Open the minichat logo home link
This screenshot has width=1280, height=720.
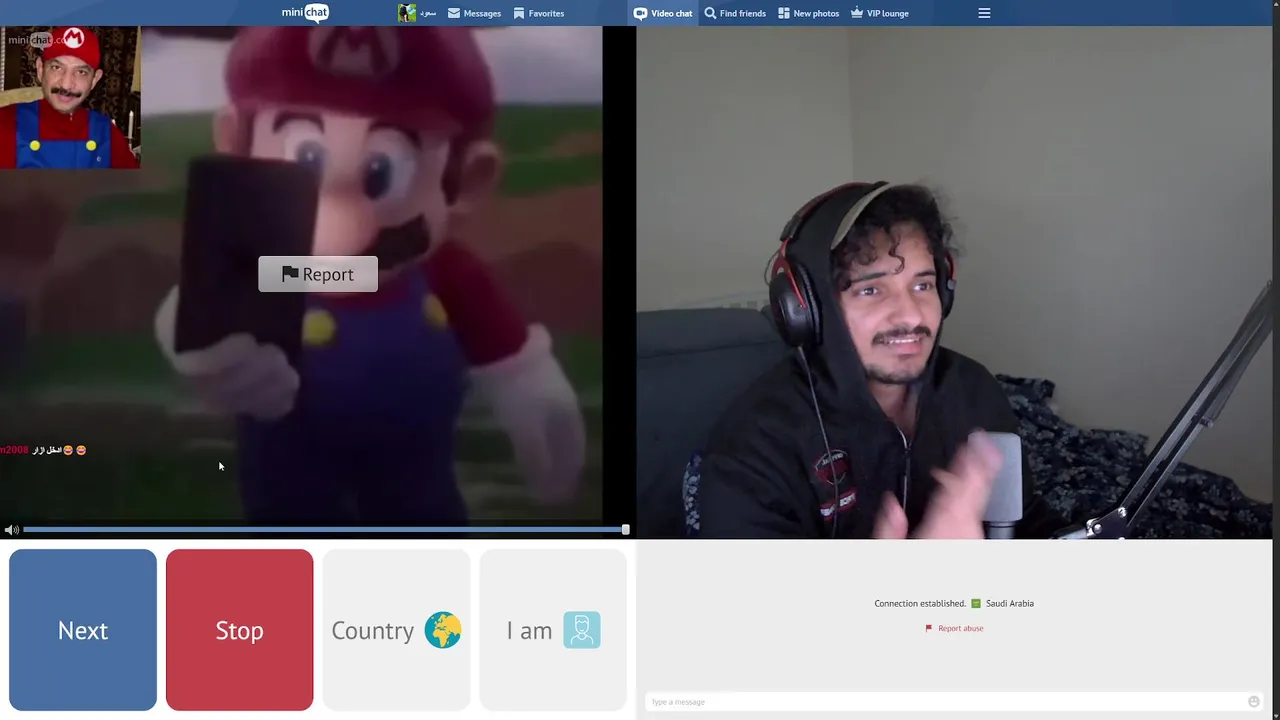(305, 13)
